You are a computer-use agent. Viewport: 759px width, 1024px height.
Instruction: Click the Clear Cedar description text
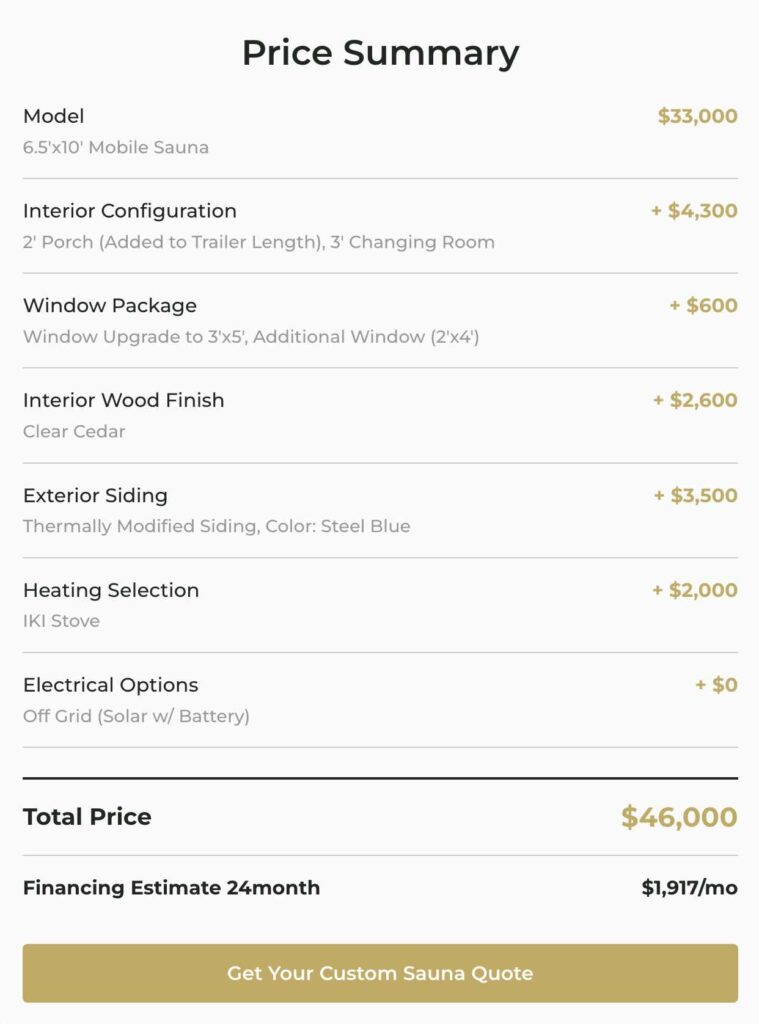74,431
